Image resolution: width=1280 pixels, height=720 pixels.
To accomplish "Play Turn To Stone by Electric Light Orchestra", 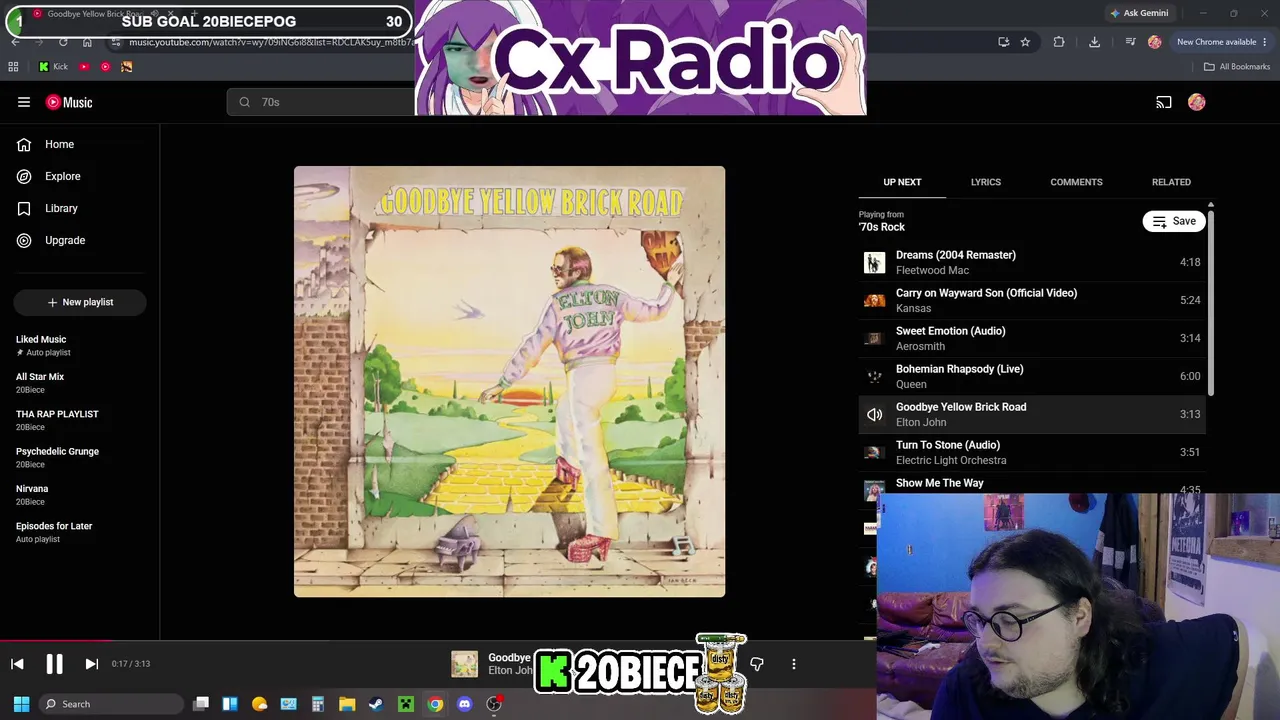I will tap(1032, 452).
